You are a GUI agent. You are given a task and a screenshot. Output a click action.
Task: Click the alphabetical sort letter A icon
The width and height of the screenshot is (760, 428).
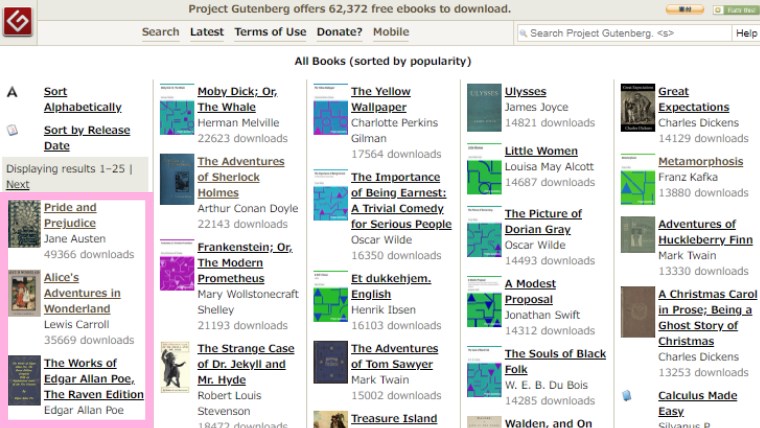pyautogui.click(x=12, y=92)
